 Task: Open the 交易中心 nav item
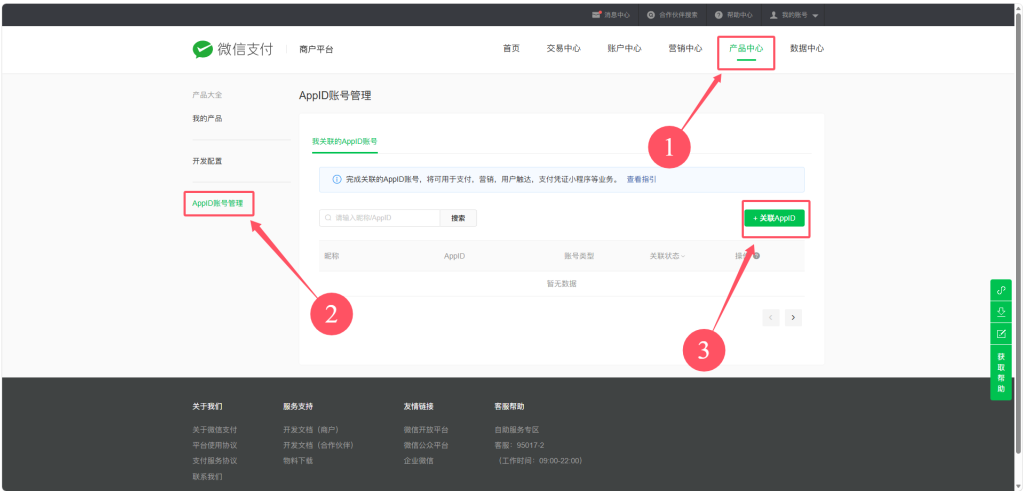pos(564,48)
